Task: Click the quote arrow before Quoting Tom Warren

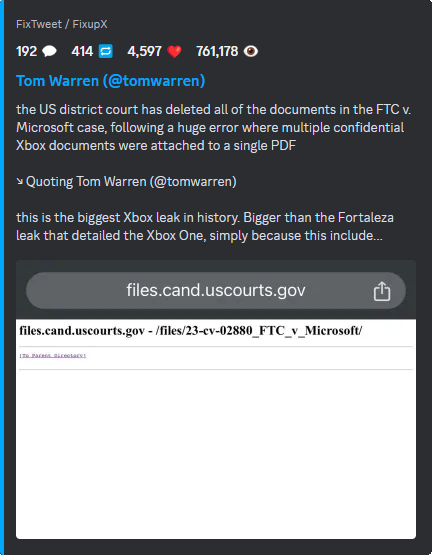Action: (20, 182)
